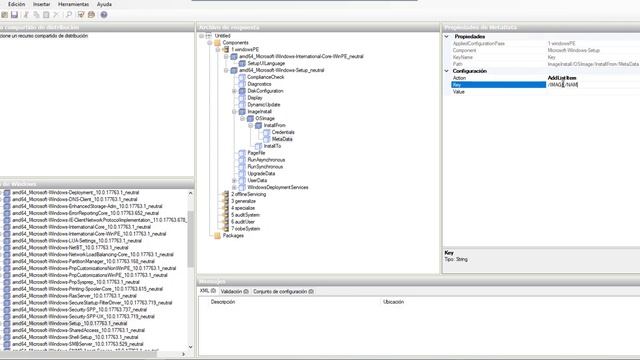The height and width of the screenshot is (360, 640).
Task: Click the Help question mark toolbar icon
Action: (x=104, y=15)
